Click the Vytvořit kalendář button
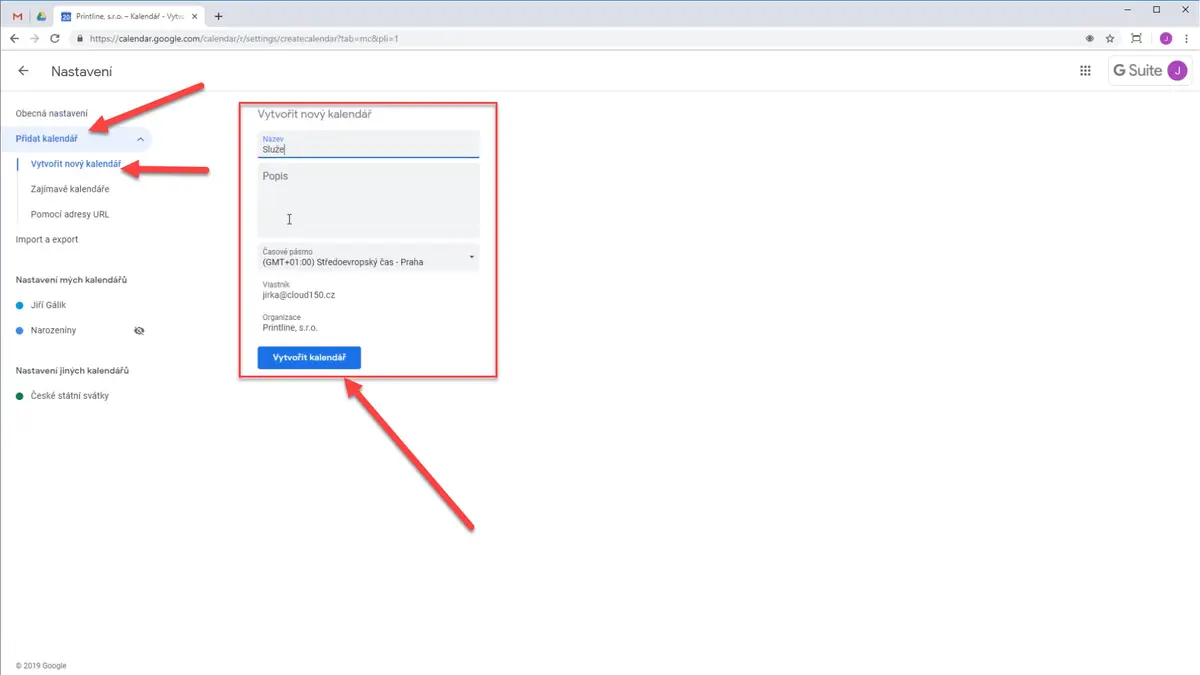Image resolution: width=1200 pixels, height=675 pixels. (309, 358)
